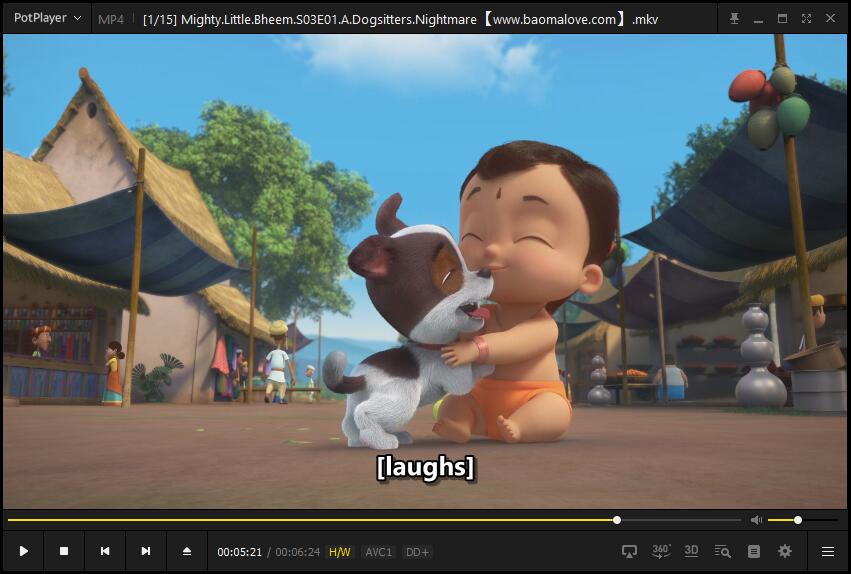Open the control panel gear icon
This screenshot has width=851, height=574.
coord(785,552)
